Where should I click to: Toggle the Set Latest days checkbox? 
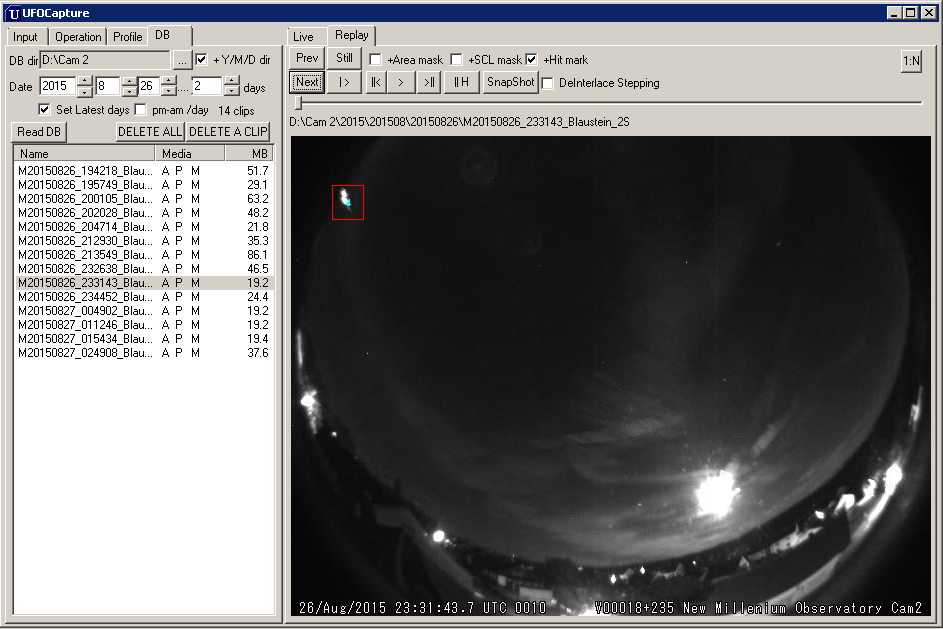[x=44, y=109]
